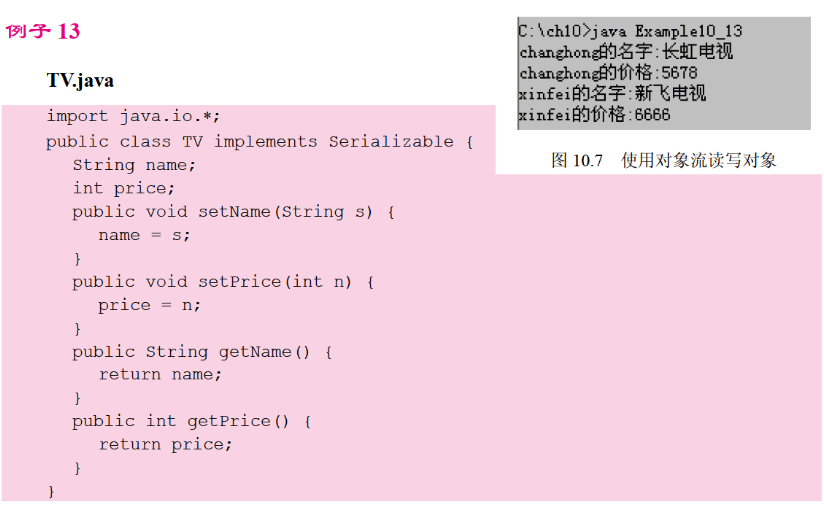
Task: Click the setPrice method signature line
Action: 223,281
